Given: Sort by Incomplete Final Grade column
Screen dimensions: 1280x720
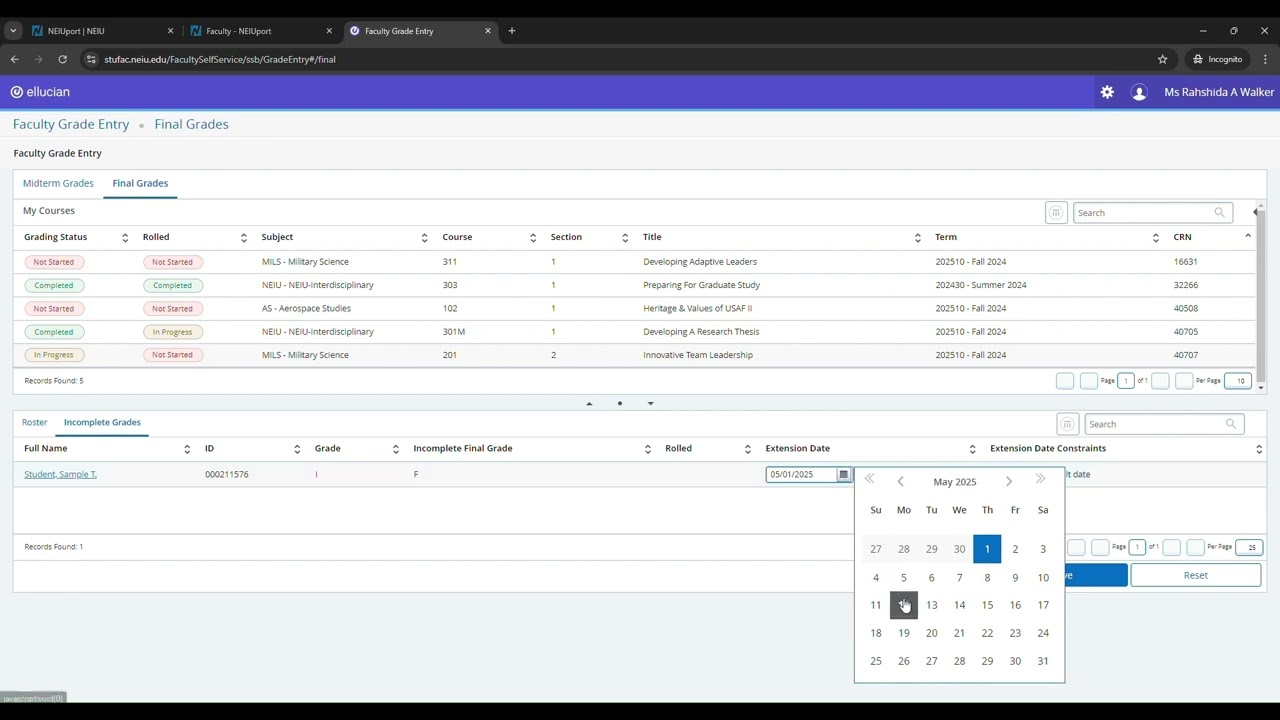Looking at the screenshot, I should 648,449.
